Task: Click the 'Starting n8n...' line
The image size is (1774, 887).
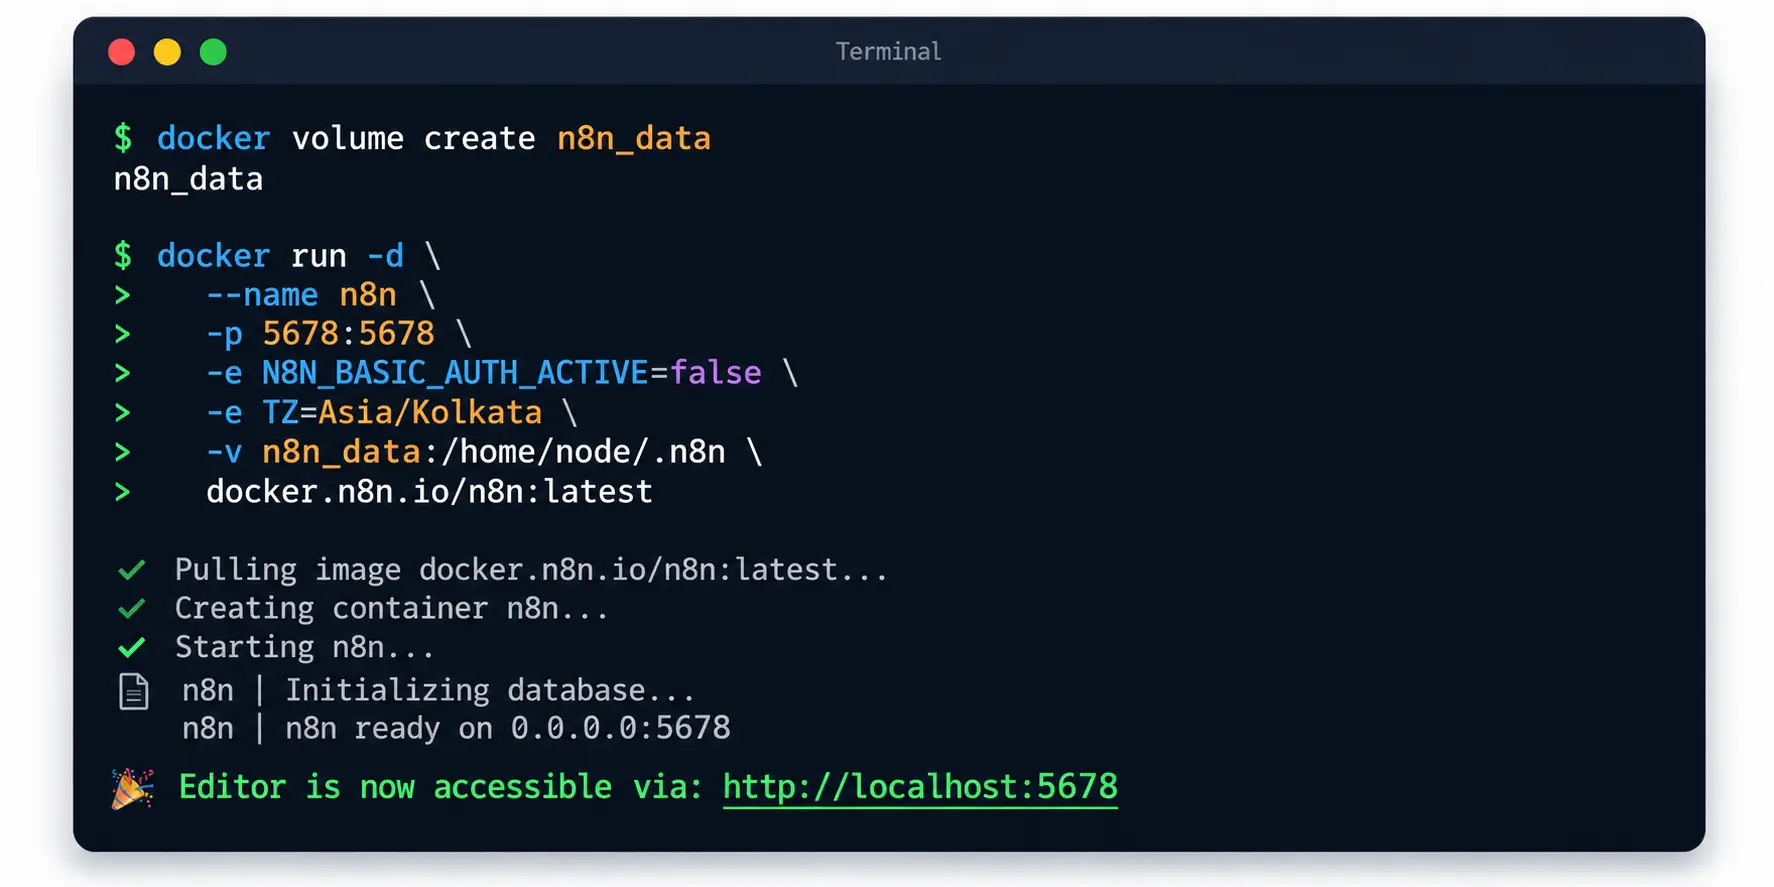Action: click(305, 647)
